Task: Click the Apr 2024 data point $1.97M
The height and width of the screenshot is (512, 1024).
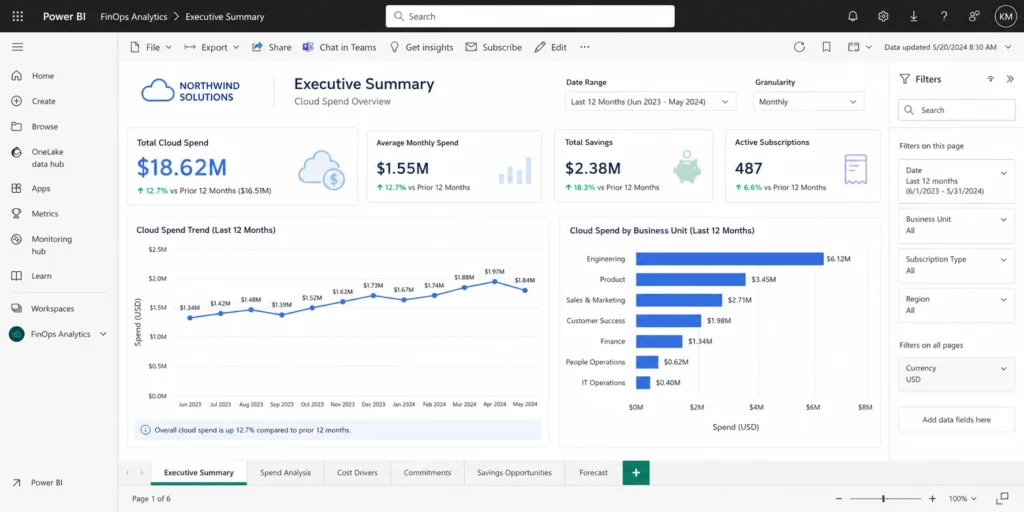Action: coord(494,281)
